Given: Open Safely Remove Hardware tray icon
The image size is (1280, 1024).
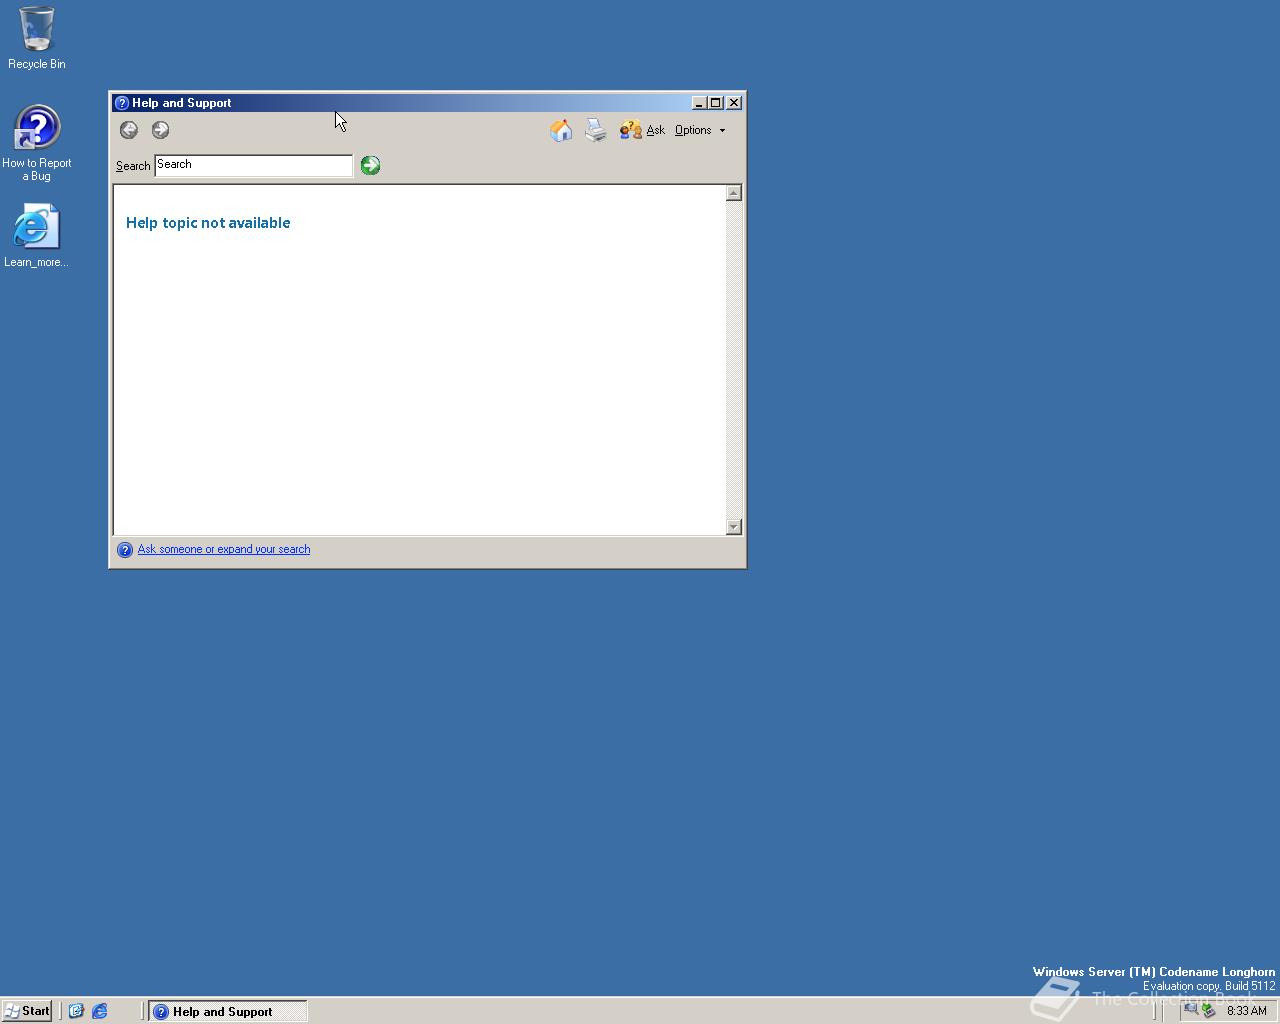Looking at the screenshot, I should point(1208,1010).
